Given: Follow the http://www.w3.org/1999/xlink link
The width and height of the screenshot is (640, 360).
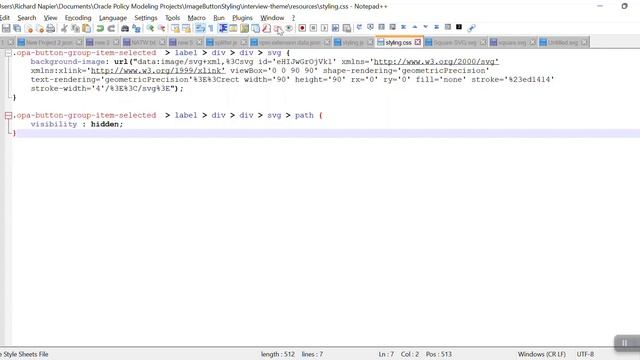Looking at the screenshot, I should (x=158, y=71).
